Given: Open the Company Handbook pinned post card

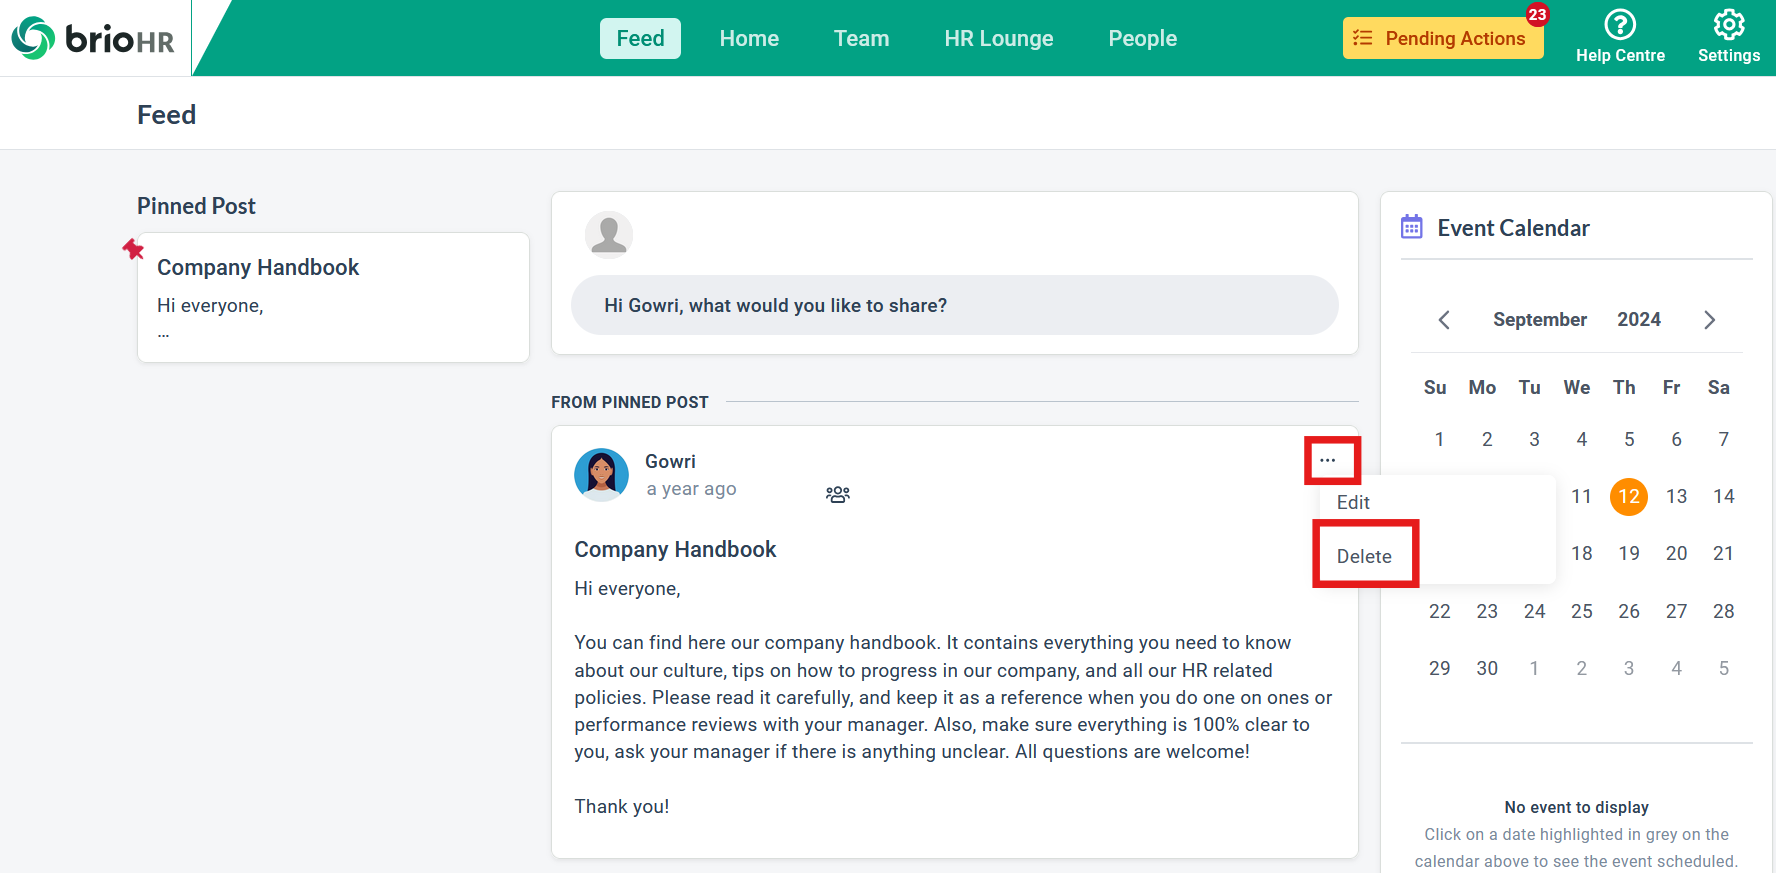Looking at the screenshot, I should (333, 297).
